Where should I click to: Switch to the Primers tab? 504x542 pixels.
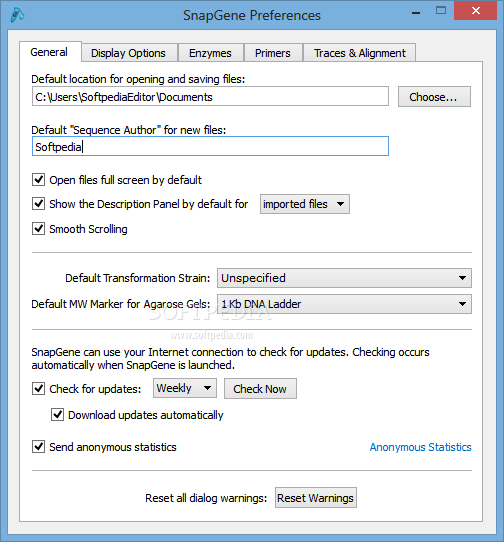tap(273, 53)
